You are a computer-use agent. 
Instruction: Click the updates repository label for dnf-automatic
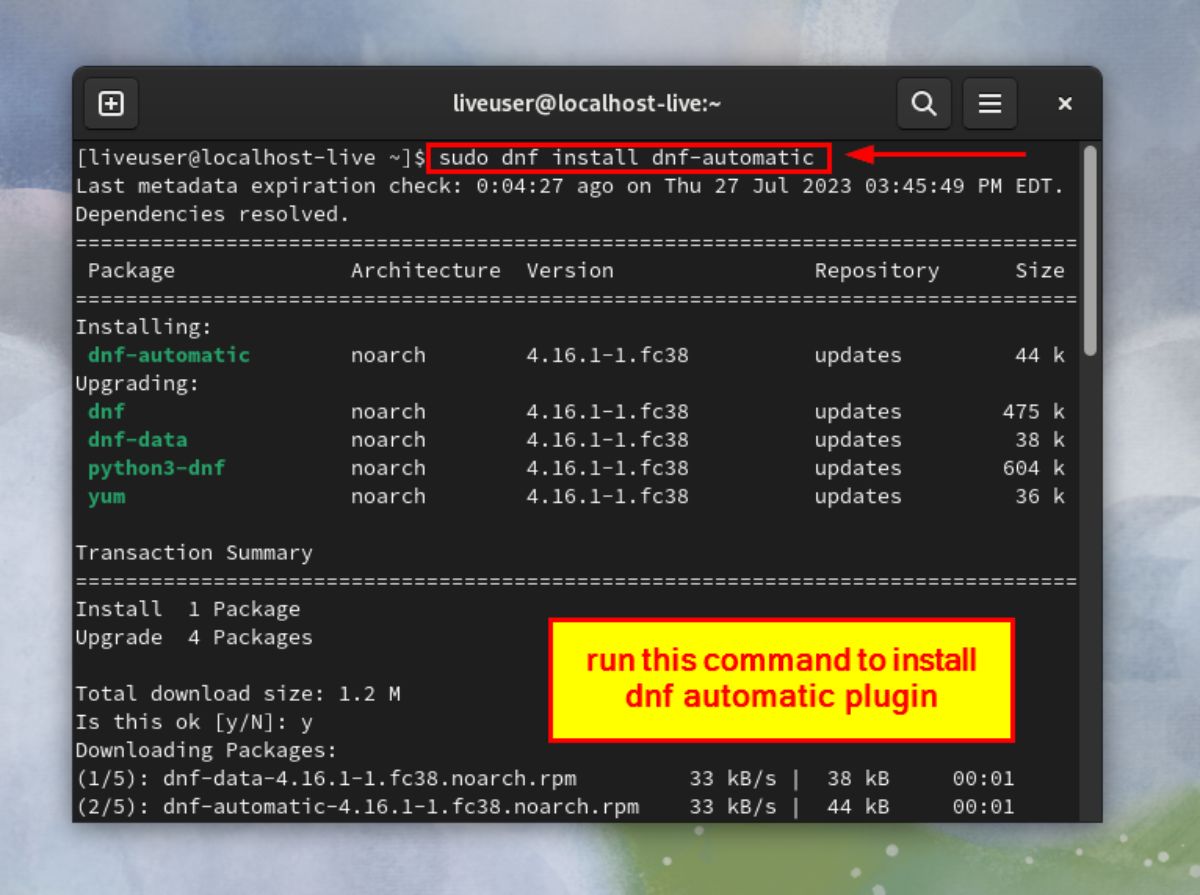[856, 354]
